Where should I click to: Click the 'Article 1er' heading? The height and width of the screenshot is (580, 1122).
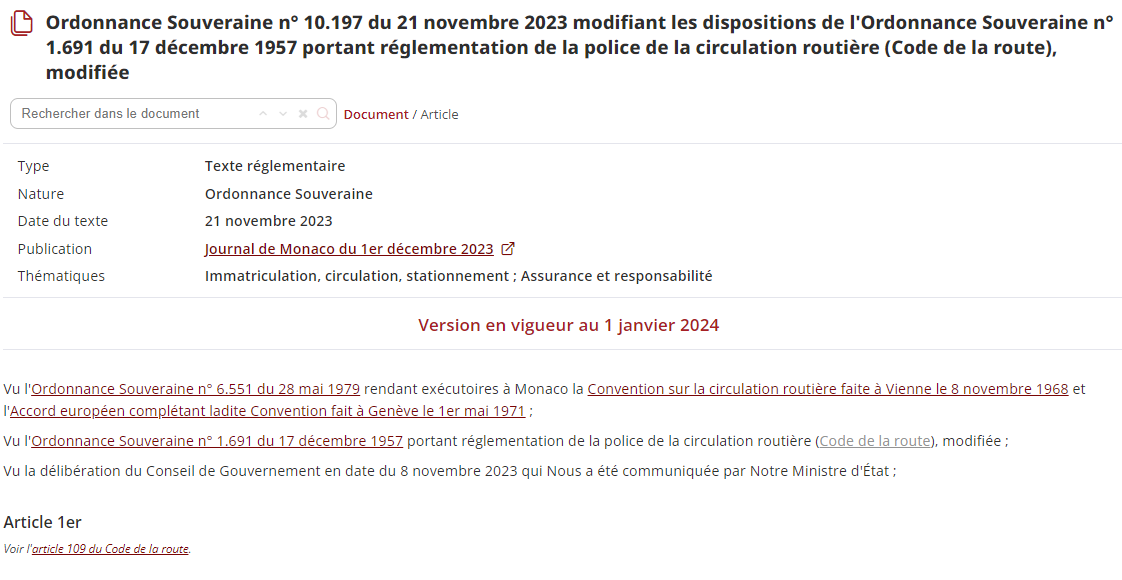[42, 522]
